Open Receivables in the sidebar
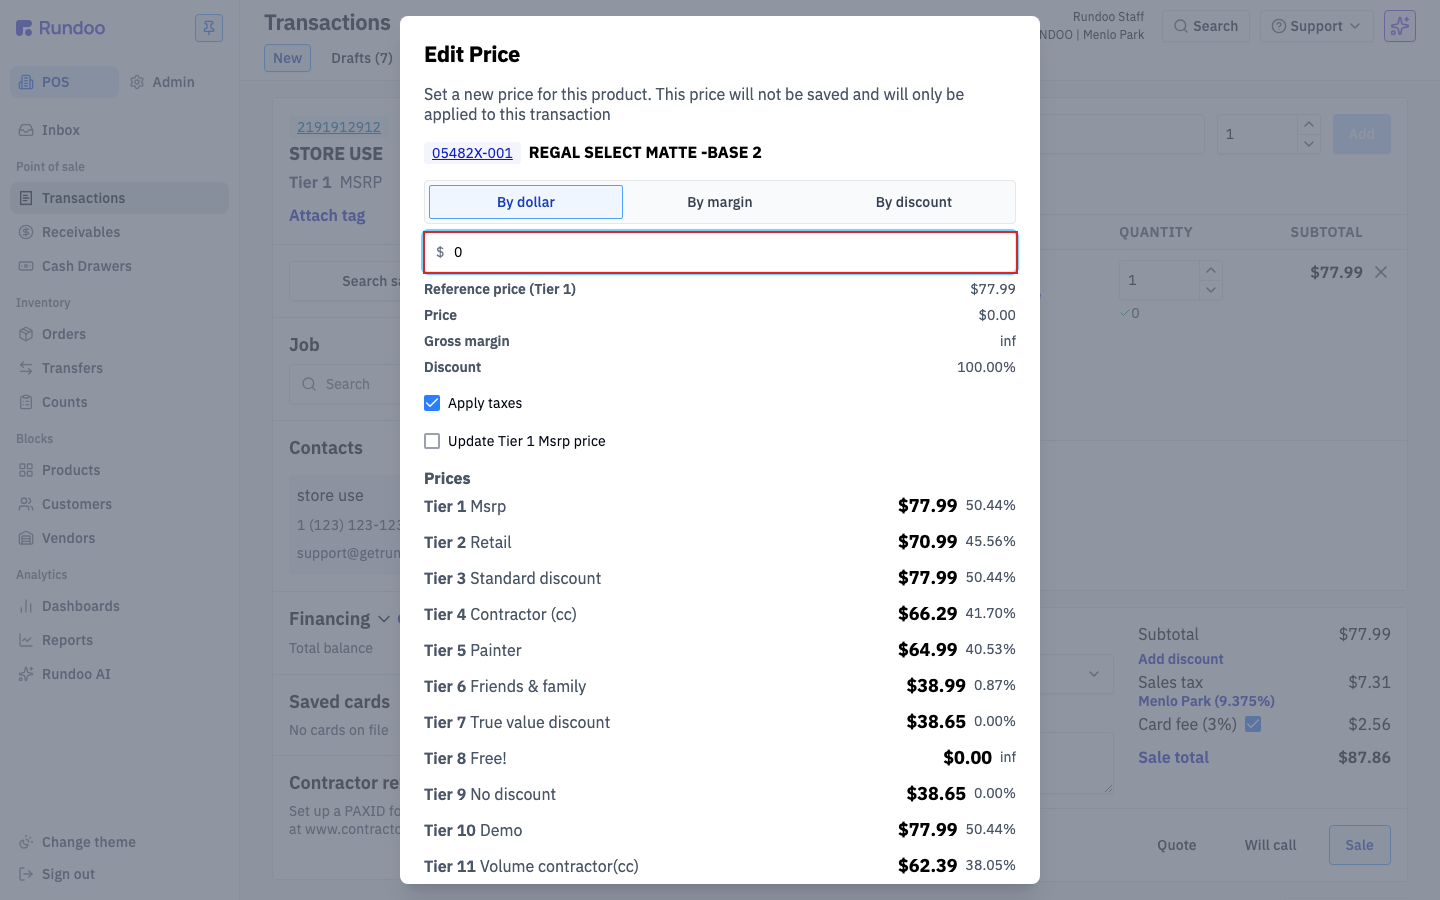This screenshot has width=1440, height=900. click(120, 232)
